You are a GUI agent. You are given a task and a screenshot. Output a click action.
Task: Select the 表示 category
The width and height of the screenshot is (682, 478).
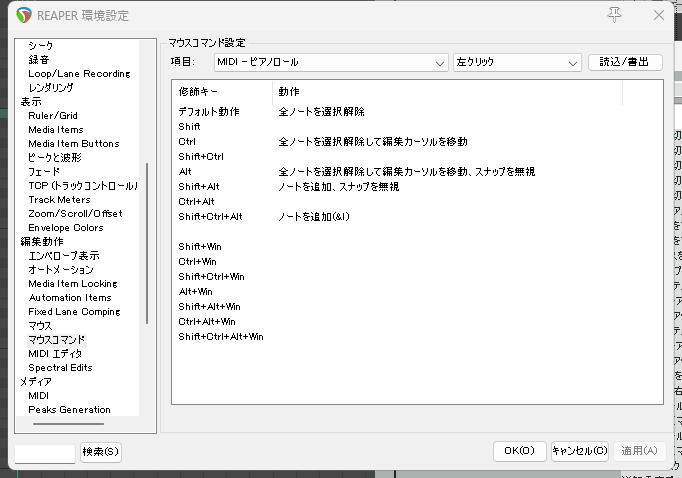coord(31,101)
